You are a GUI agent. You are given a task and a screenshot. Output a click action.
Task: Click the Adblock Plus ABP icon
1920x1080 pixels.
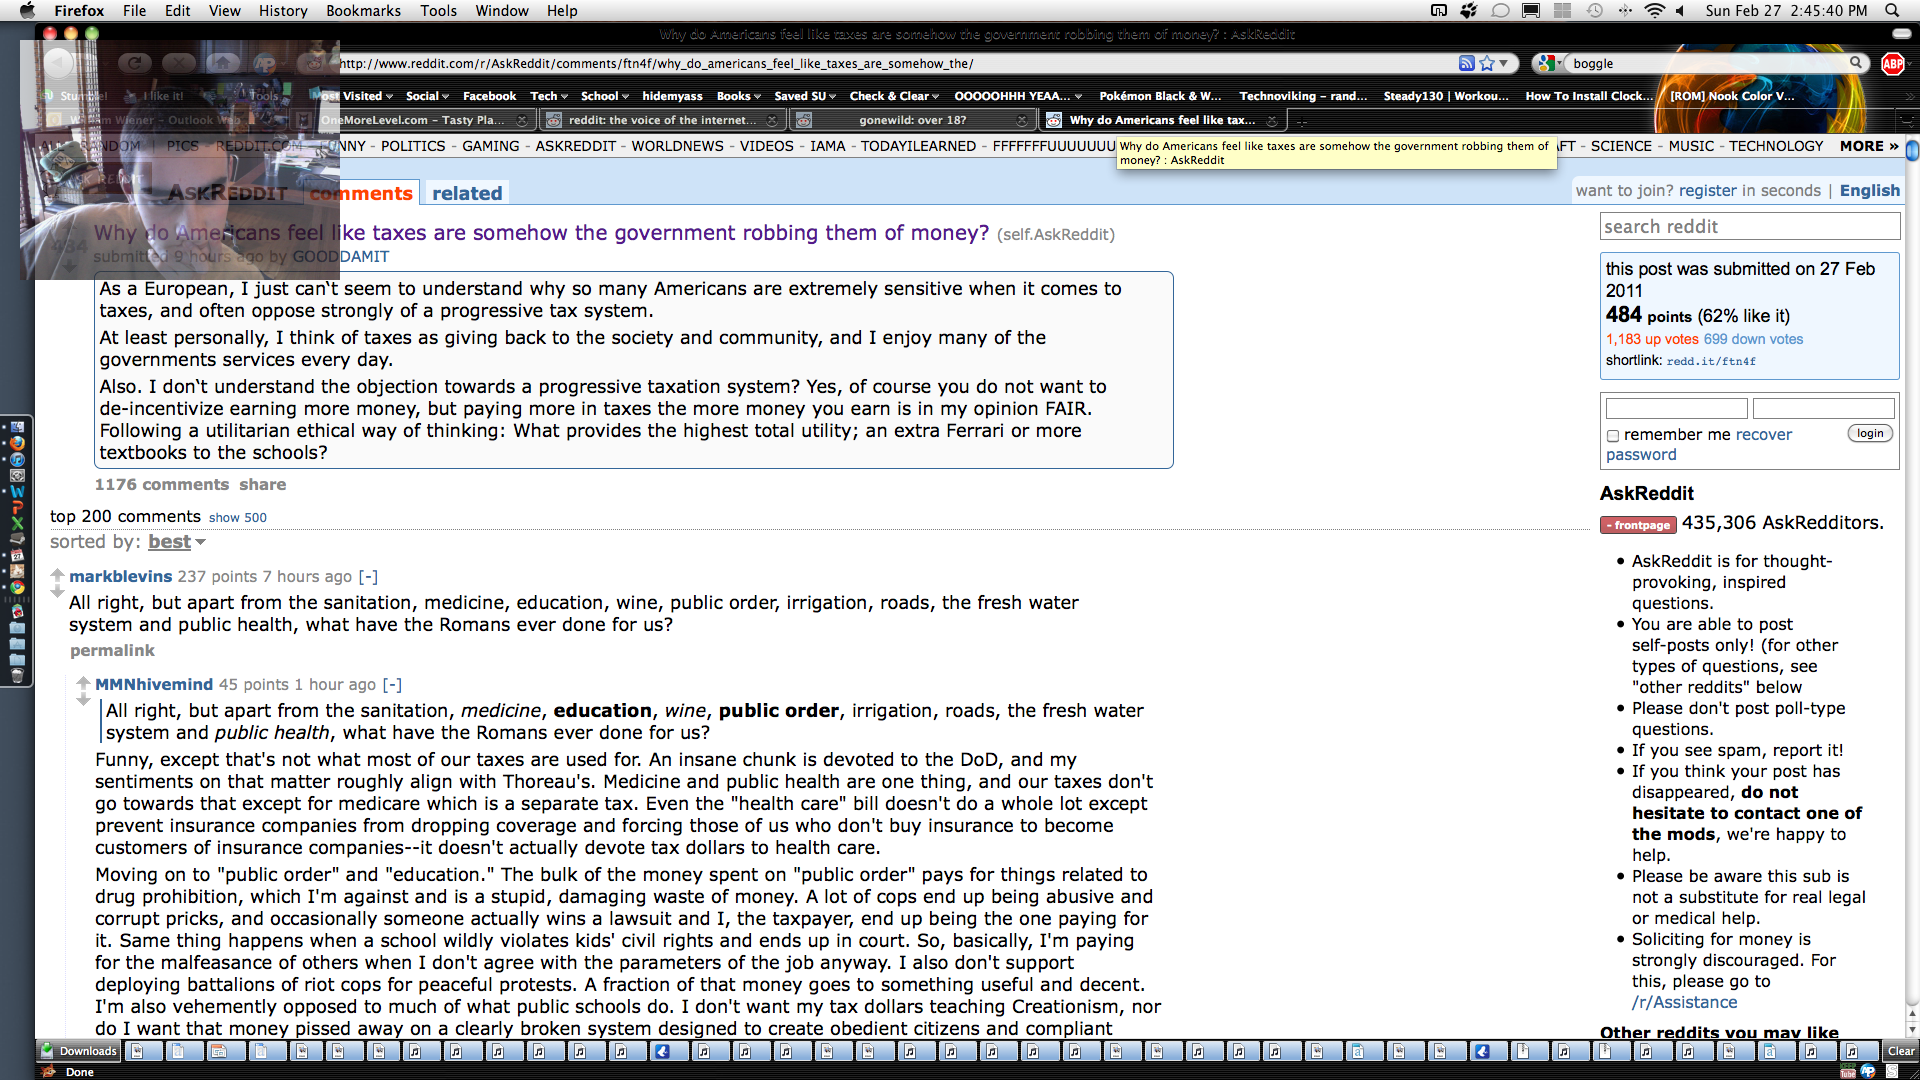[1892, 64]
